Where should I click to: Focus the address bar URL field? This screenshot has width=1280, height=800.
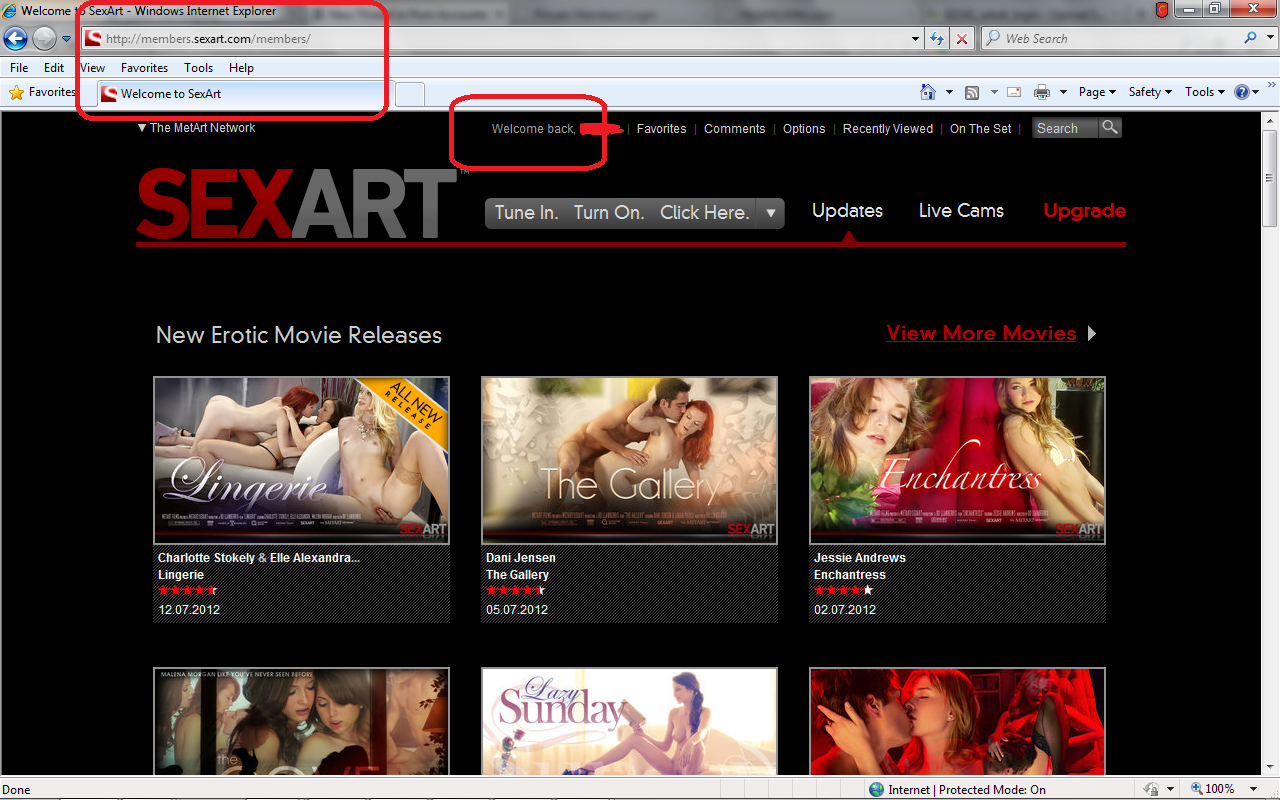[497, 39]
